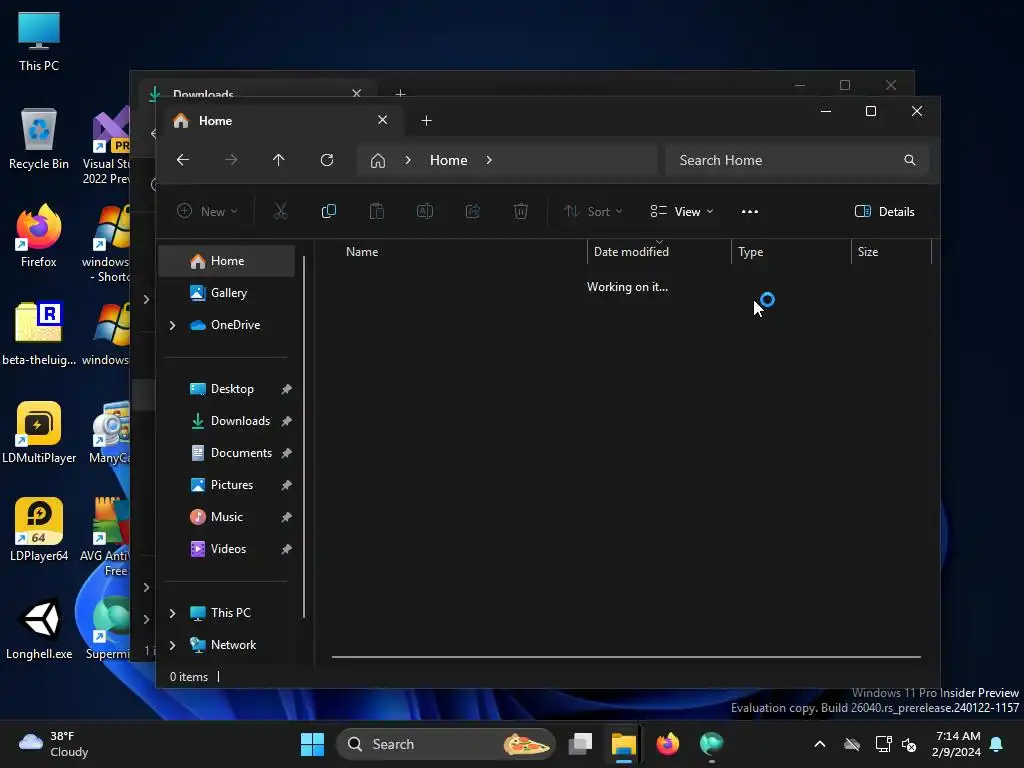1024x768 pixels.
Task: Expand OneDrive in navigation pane
Action: tap(172, 325)
